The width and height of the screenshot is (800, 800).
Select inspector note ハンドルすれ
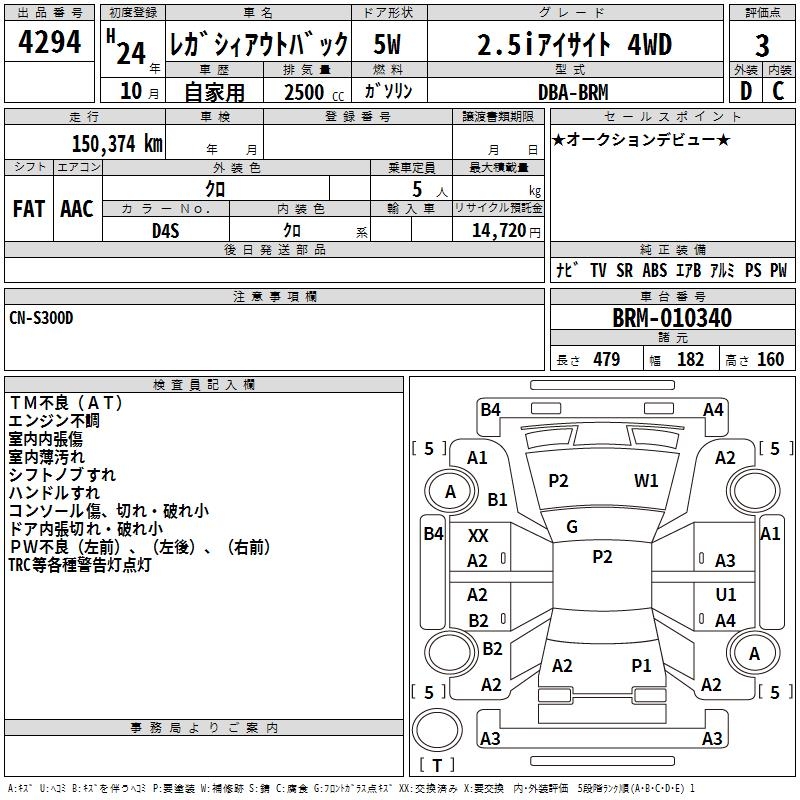(55, 492)
